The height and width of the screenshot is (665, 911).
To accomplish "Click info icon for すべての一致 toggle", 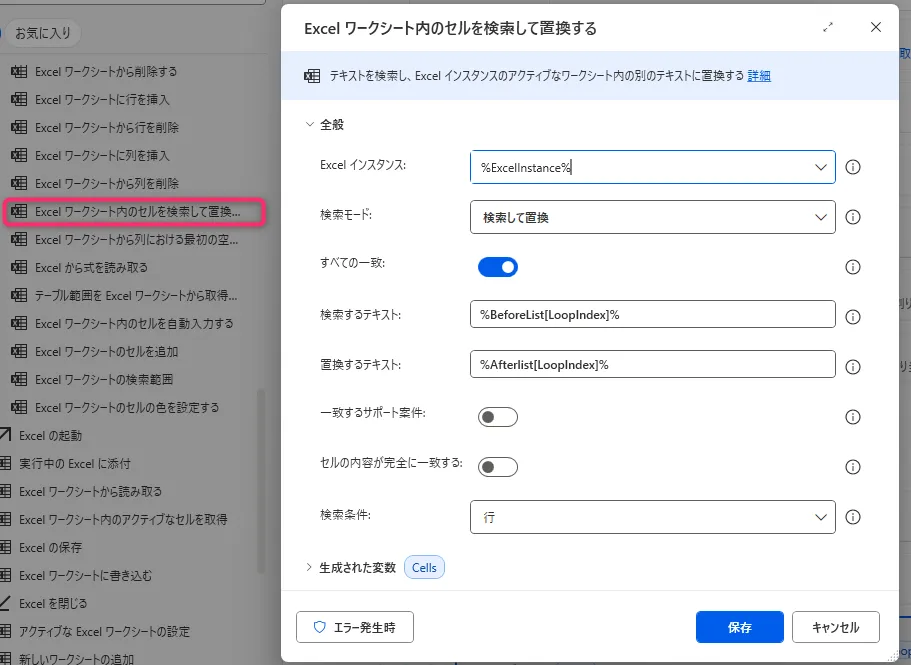I will (x=853, y=267).
